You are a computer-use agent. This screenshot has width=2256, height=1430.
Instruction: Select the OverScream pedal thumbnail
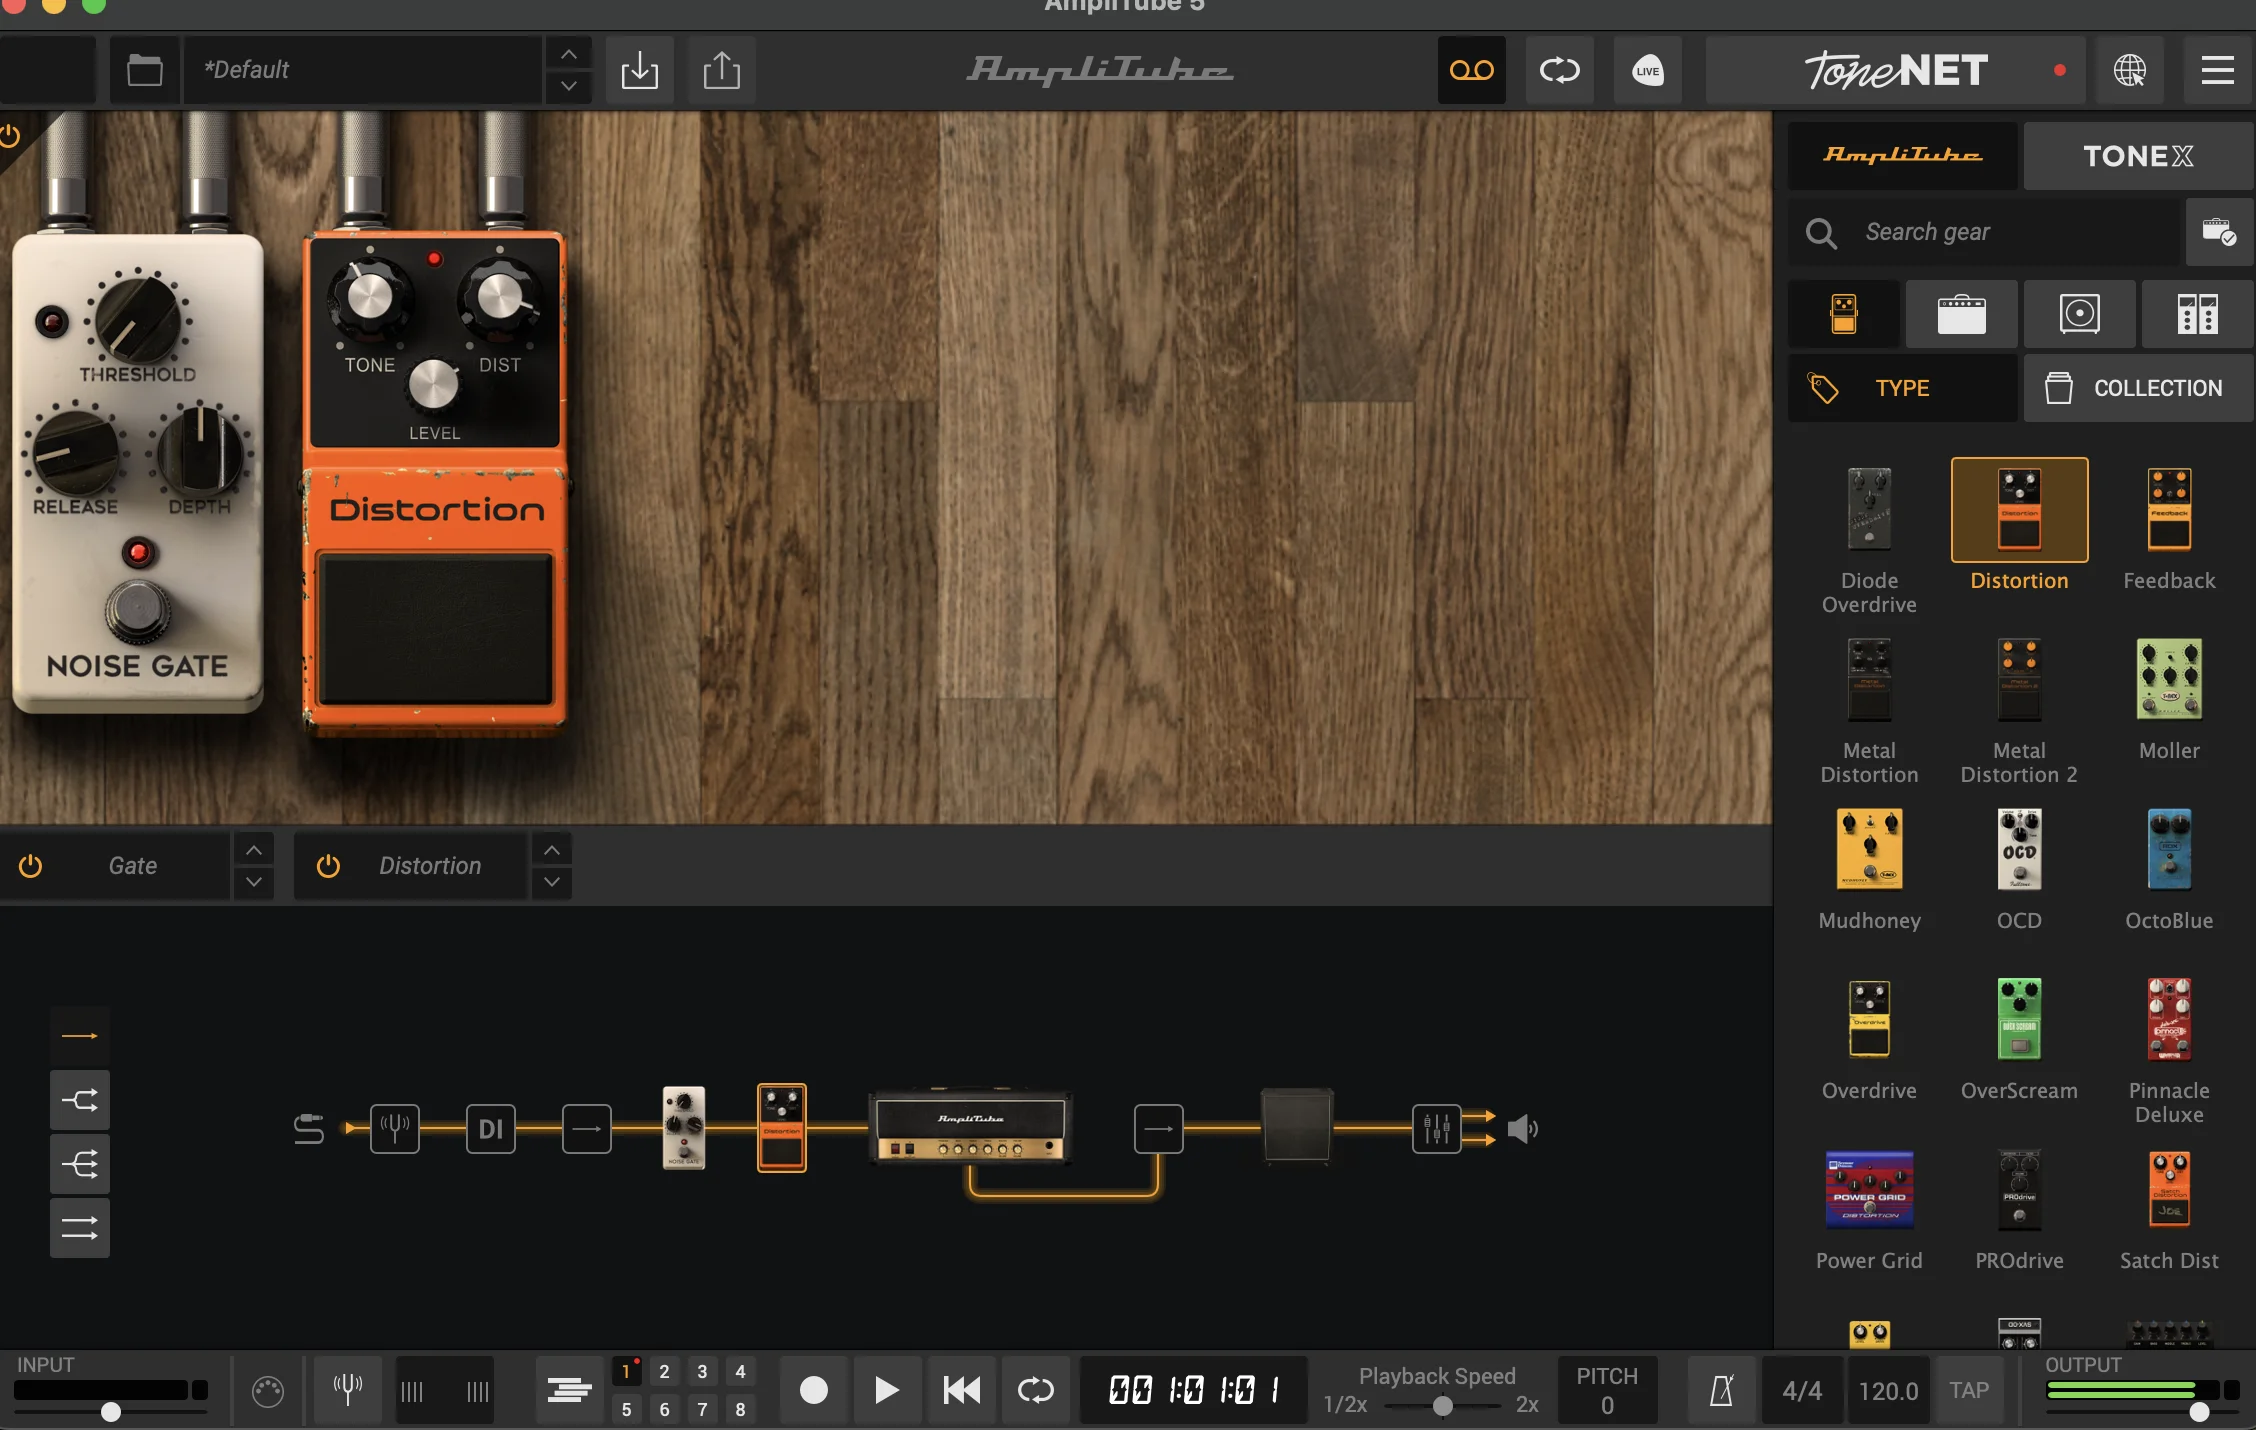(x=2019, y=1020)
